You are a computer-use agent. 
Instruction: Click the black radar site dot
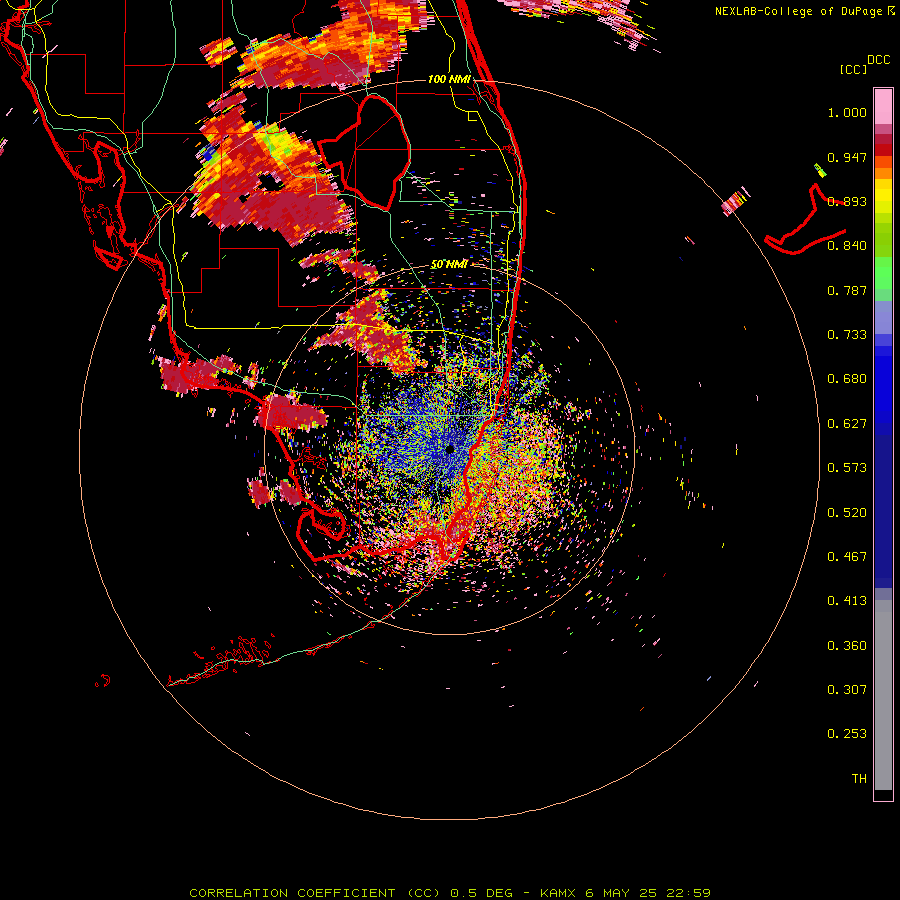tap(450, 449)
